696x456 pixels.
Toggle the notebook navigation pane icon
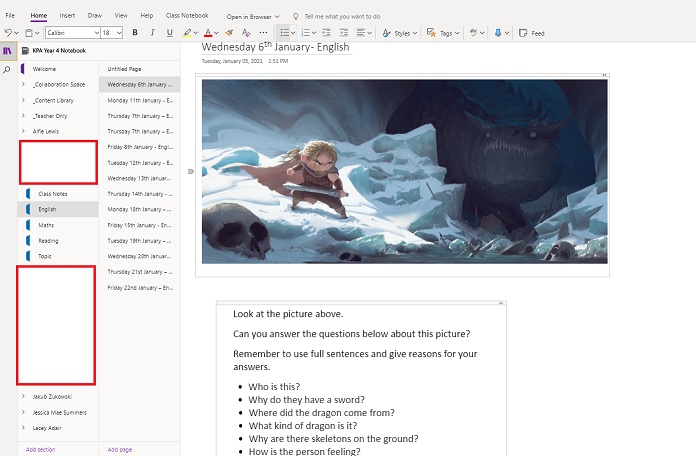pyautogui.click(x=8, y=51)
